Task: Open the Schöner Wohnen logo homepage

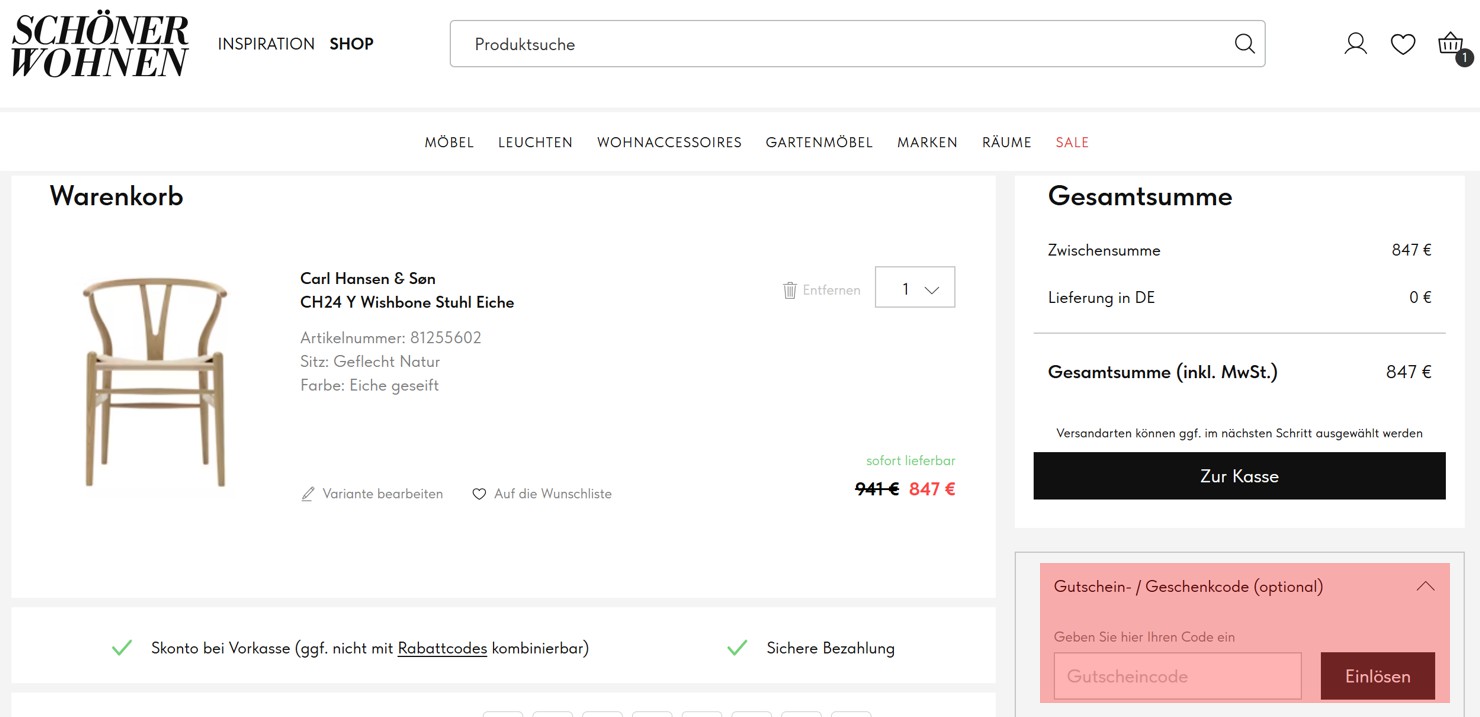Action: pyautogui.click(x=100, y=45)
